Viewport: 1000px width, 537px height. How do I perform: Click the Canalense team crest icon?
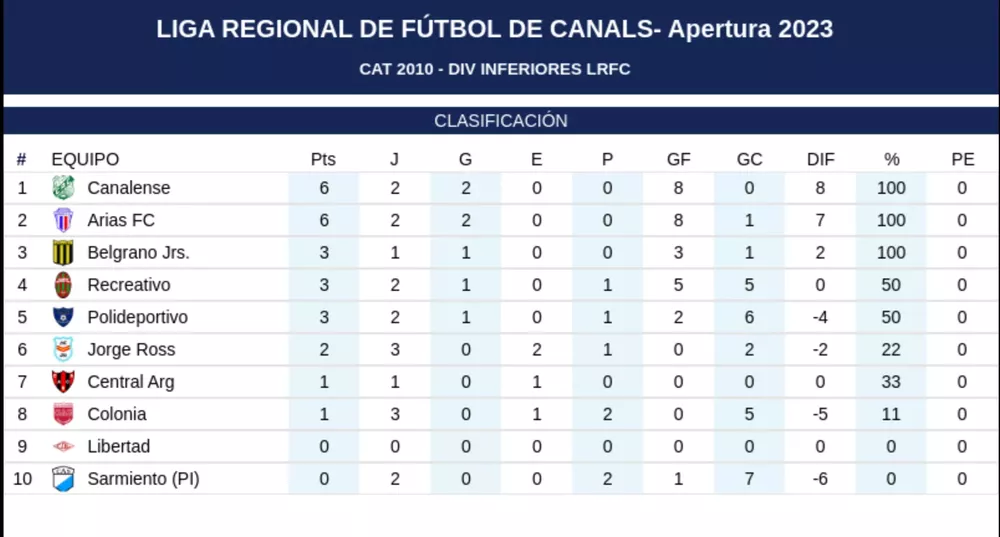(x=63, y=188)
